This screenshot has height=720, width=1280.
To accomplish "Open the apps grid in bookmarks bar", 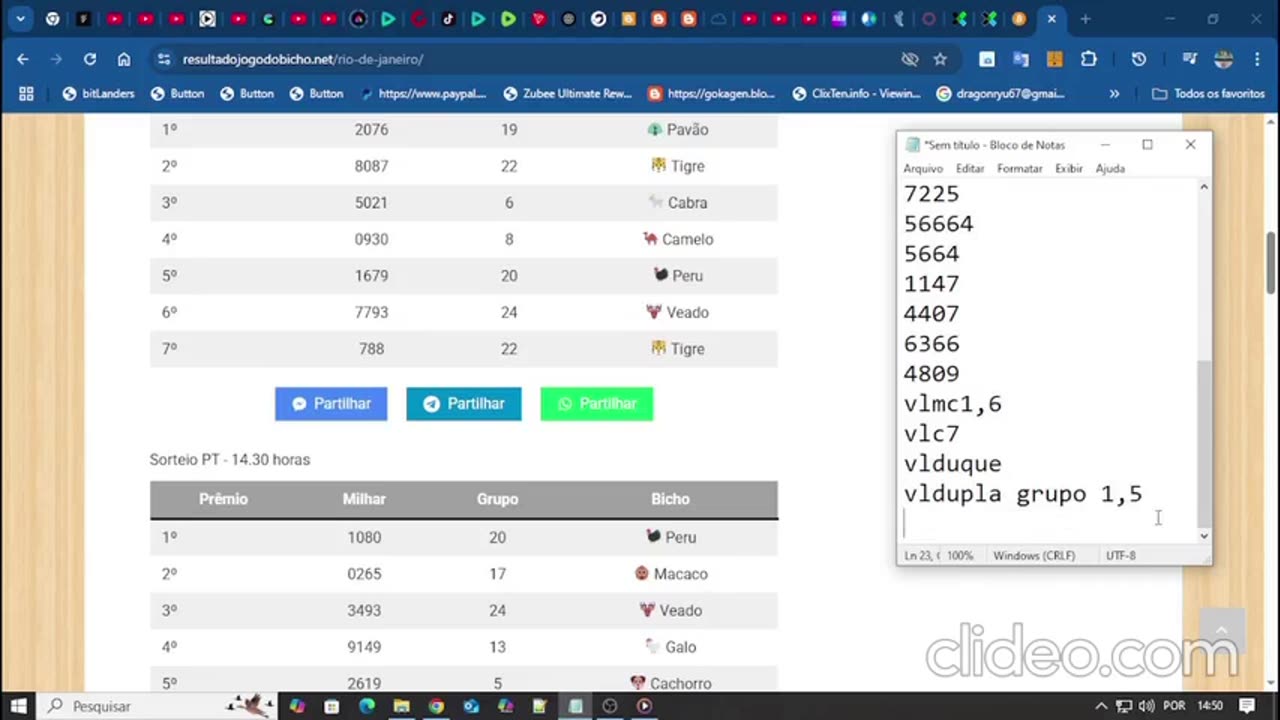I will [x=26, y=93].
